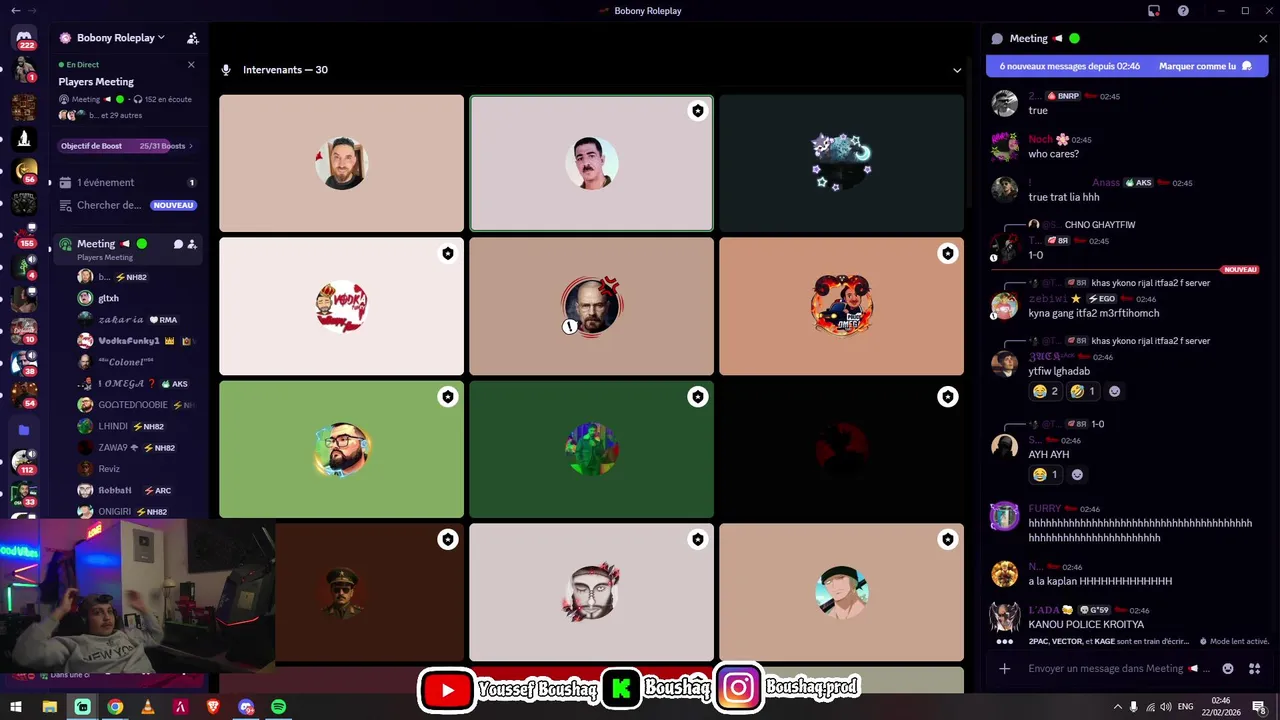
Task: Open Windows Start menu
Action: point(18,707)
